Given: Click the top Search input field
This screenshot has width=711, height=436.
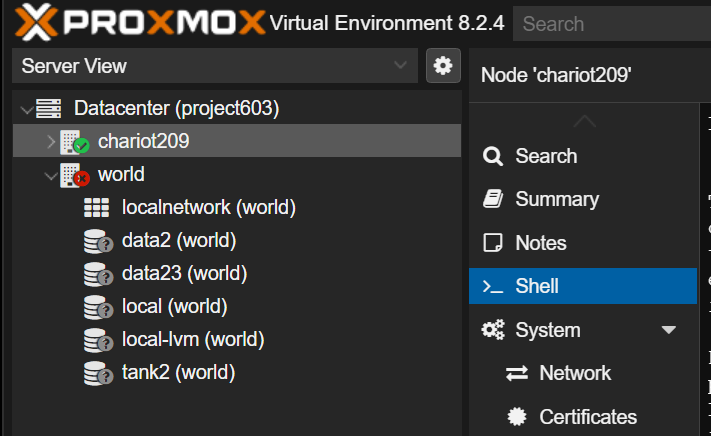Looking at the screenshot, I should click(610, 23).
